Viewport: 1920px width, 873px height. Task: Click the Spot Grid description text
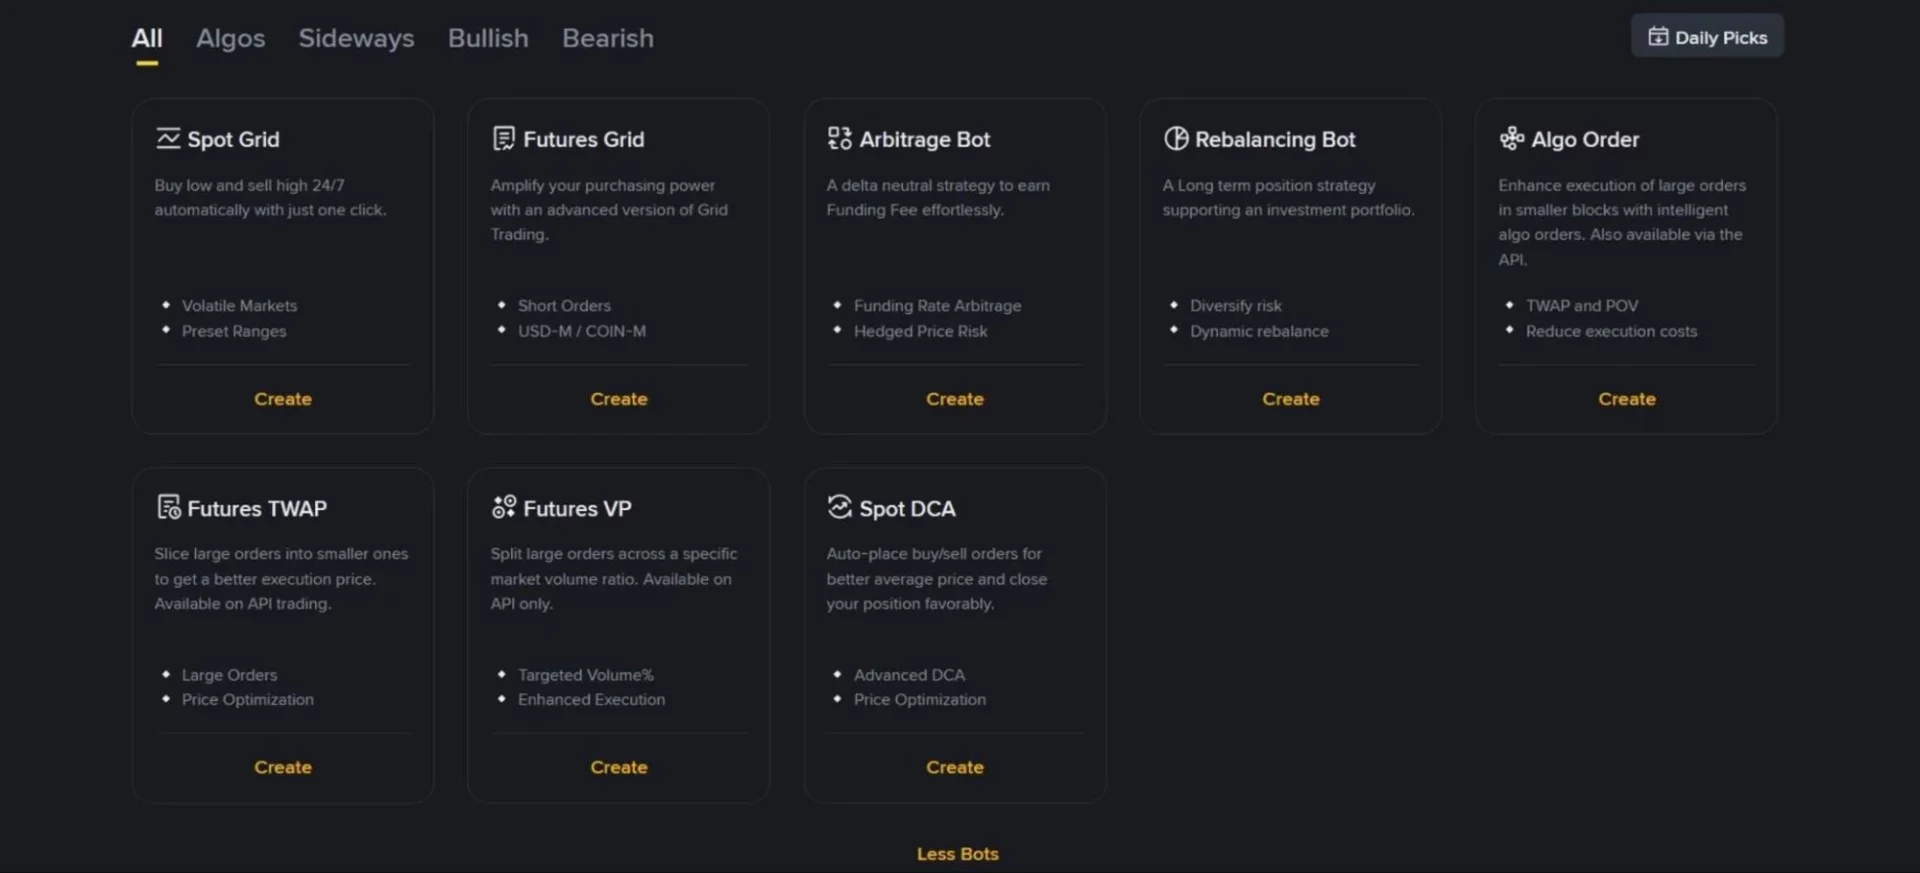coord(270,197)
